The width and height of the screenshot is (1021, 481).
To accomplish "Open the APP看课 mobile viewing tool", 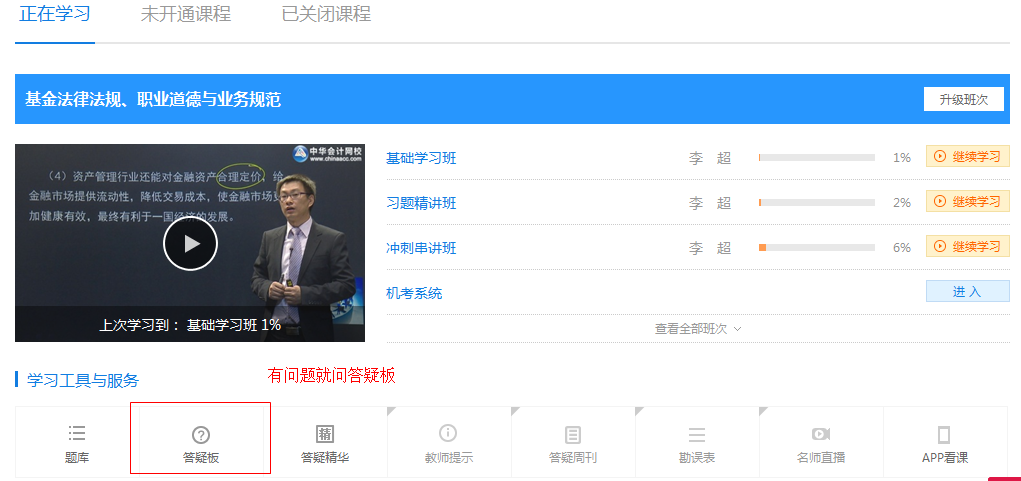I will (x=945, y=443).
